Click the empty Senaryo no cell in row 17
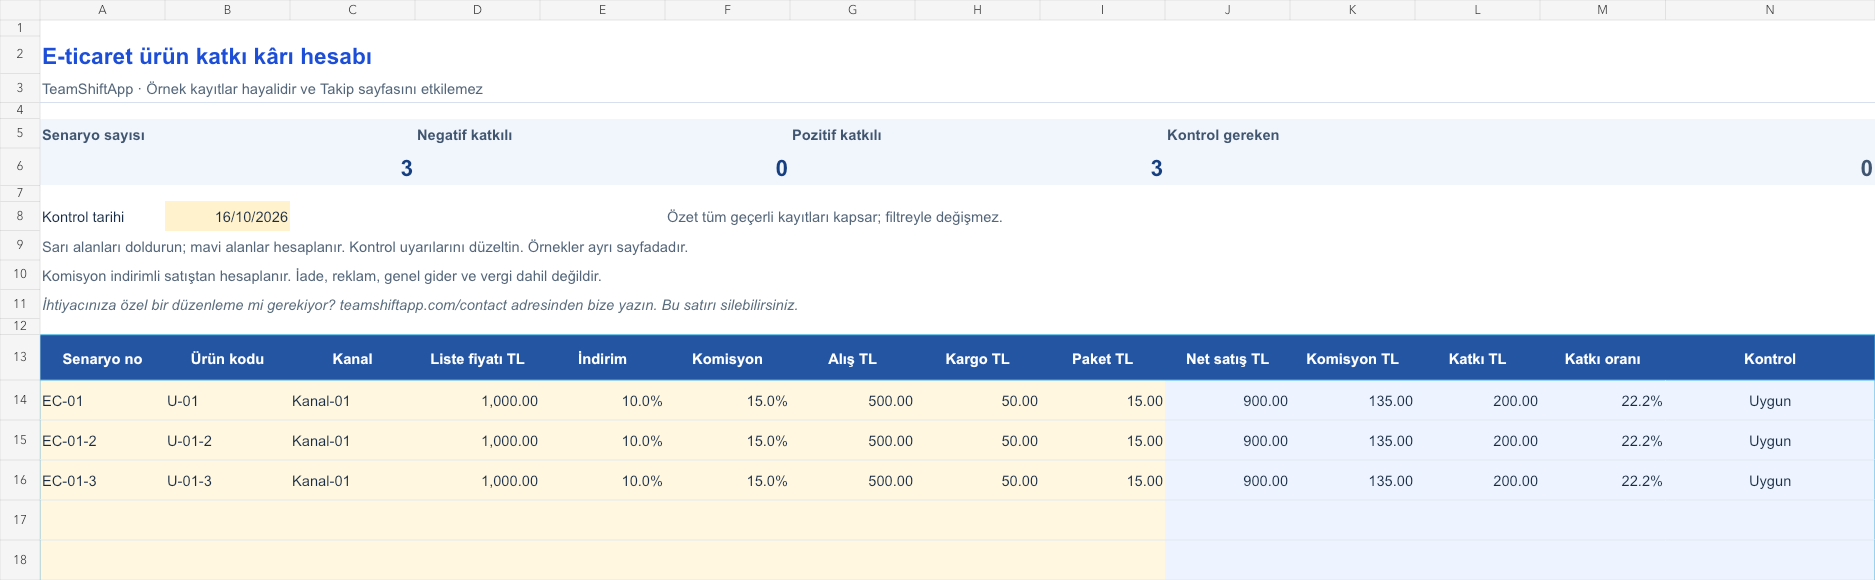Viewport: 1875px width, 580px height. tap(102, 520)
